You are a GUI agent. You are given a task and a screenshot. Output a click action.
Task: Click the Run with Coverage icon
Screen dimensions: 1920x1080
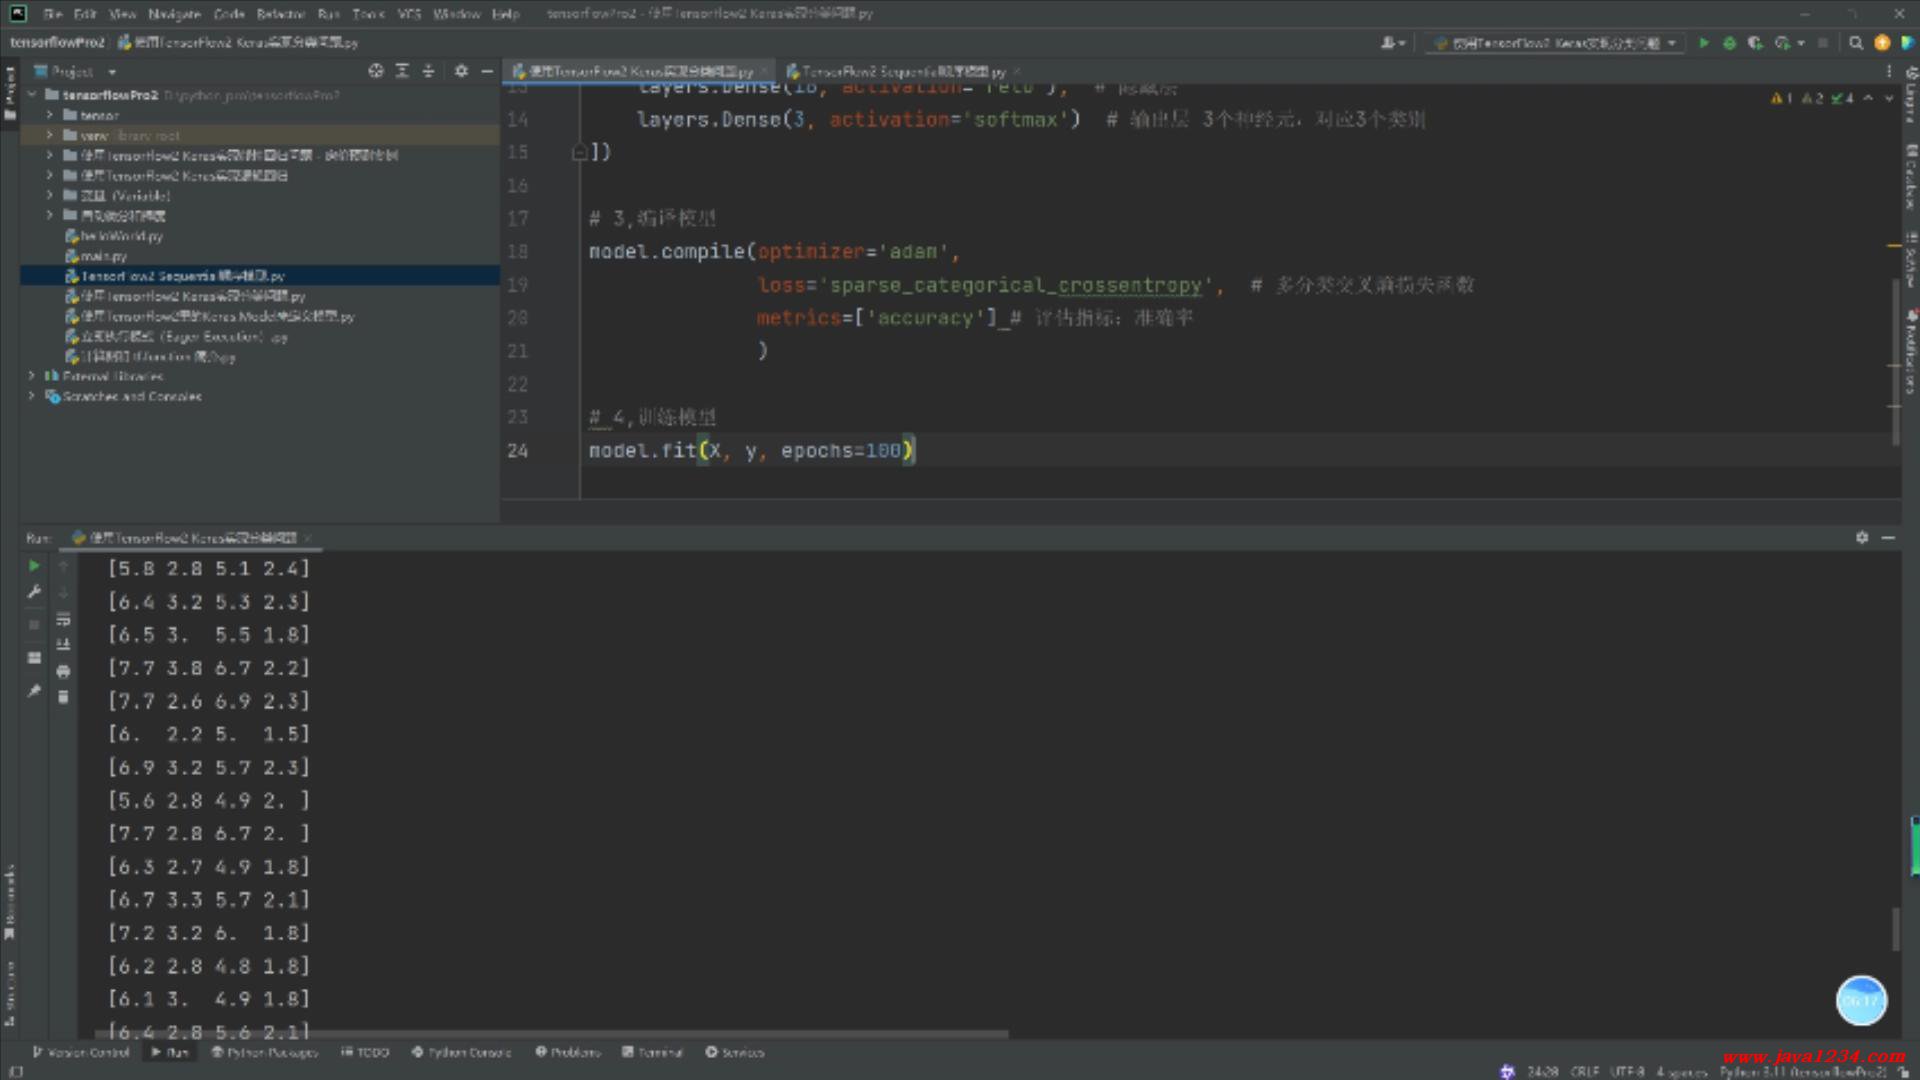1755,43
